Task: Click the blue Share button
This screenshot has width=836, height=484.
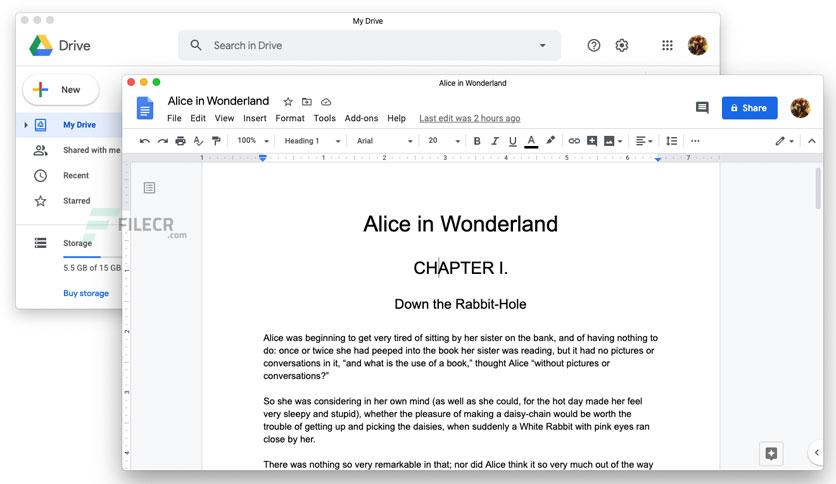Action: [749, 108]
